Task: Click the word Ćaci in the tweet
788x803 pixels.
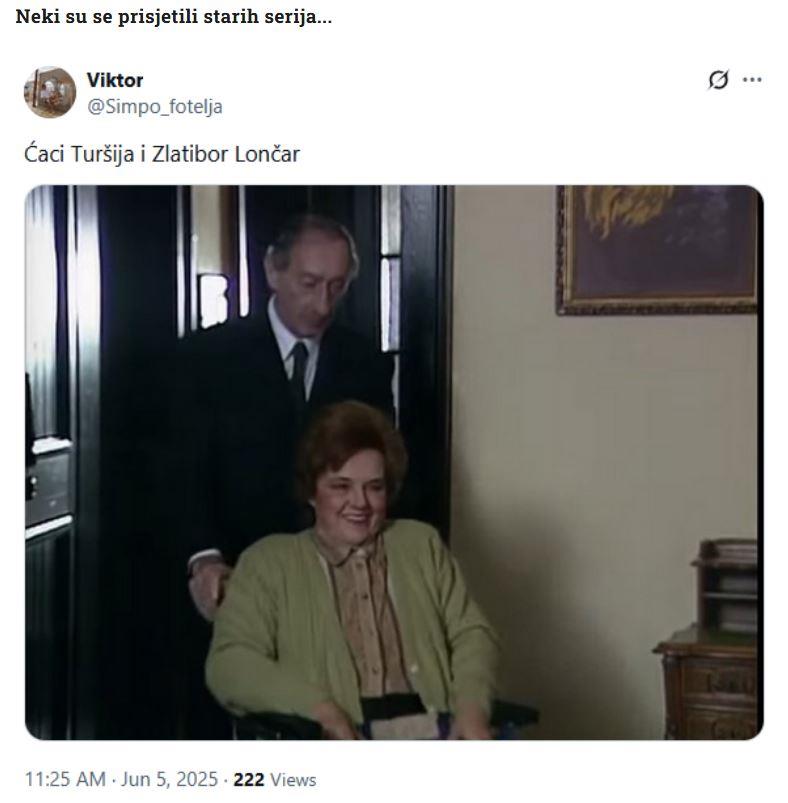Action: click(44, 154)
